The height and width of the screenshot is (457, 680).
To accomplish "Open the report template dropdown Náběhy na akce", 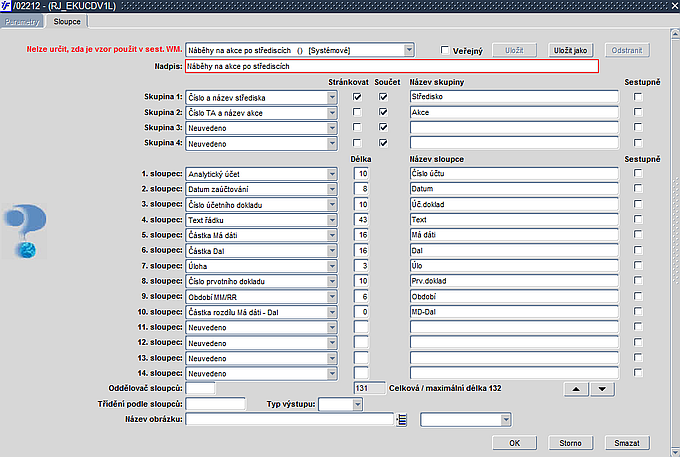I will pyautogui.click(x=409, y=50).
